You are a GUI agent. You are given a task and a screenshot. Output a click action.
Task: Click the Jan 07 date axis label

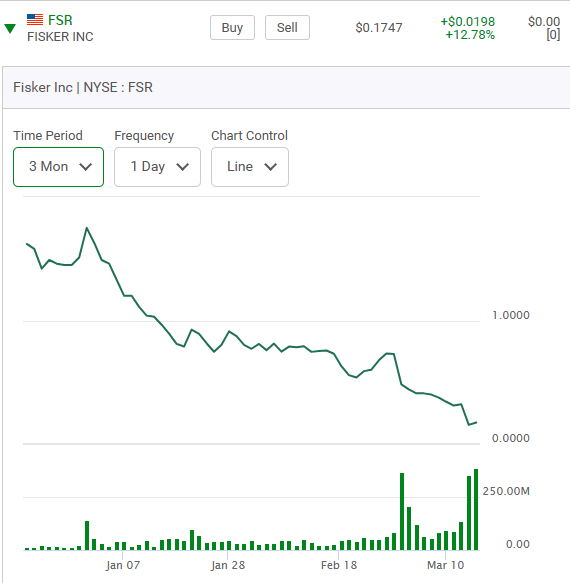123,565
